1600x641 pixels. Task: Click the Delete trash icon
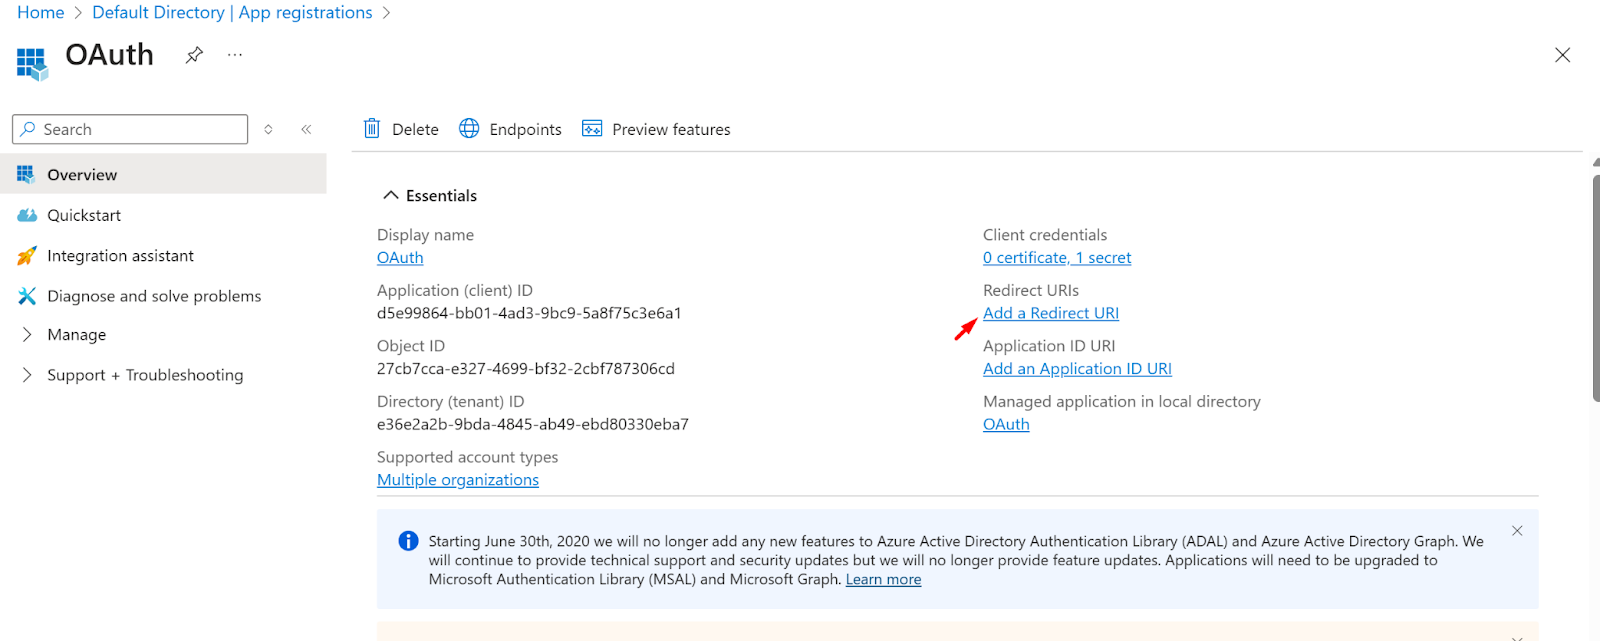pyautogui.click(x=372, y=128)
